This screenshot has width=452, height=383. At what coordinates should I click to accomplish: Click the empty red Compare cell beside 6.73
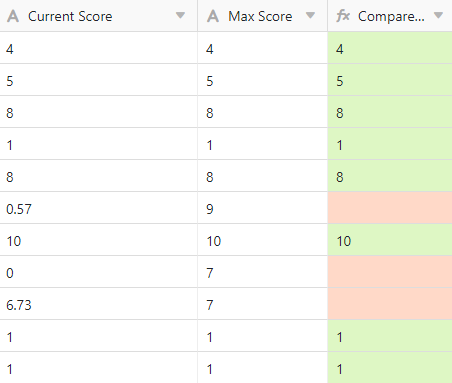pos(390,304)
